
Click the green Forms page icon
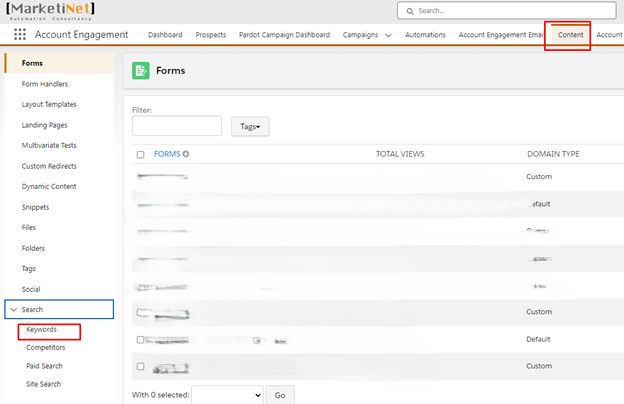click(x=140, y=70)
